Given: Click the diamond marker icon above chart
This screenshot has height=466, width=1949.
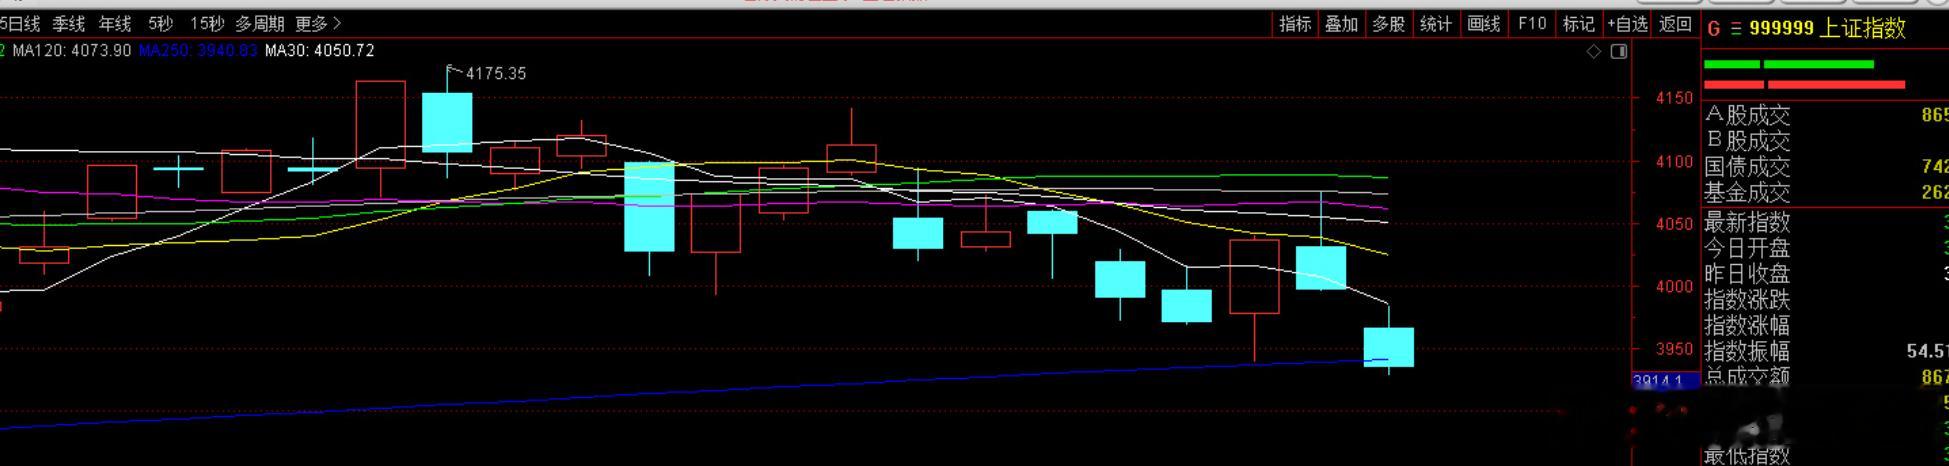Looking at the screenshot, I should pos(1594,51).
